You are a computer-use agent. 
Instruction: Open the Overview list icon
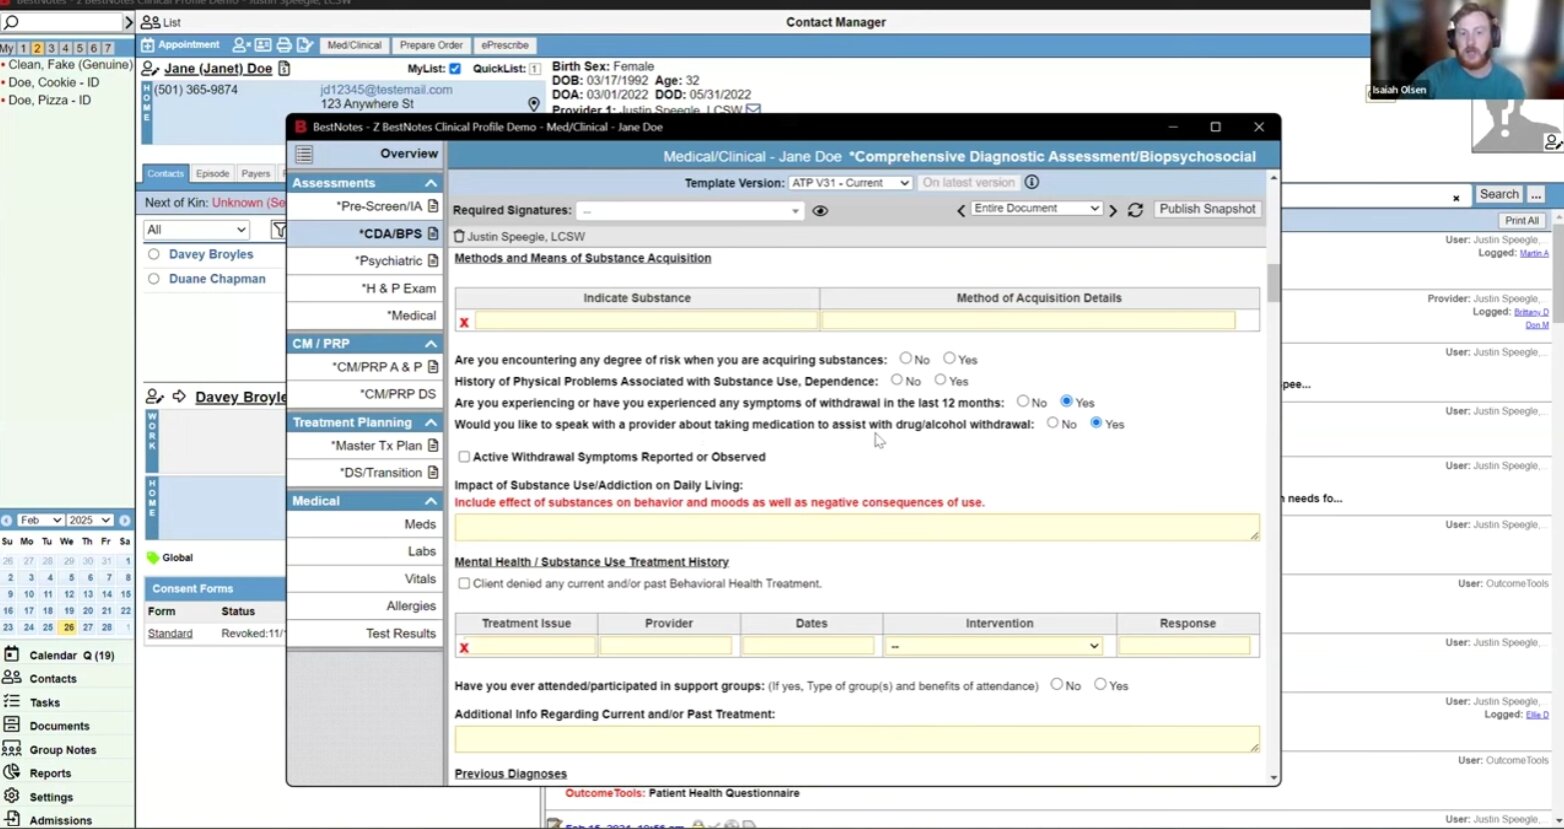[304, 154]
